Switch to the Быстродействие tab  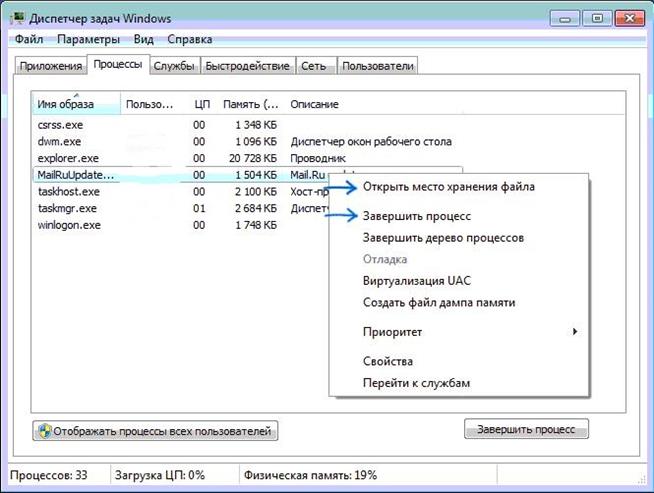pos(248,66)
